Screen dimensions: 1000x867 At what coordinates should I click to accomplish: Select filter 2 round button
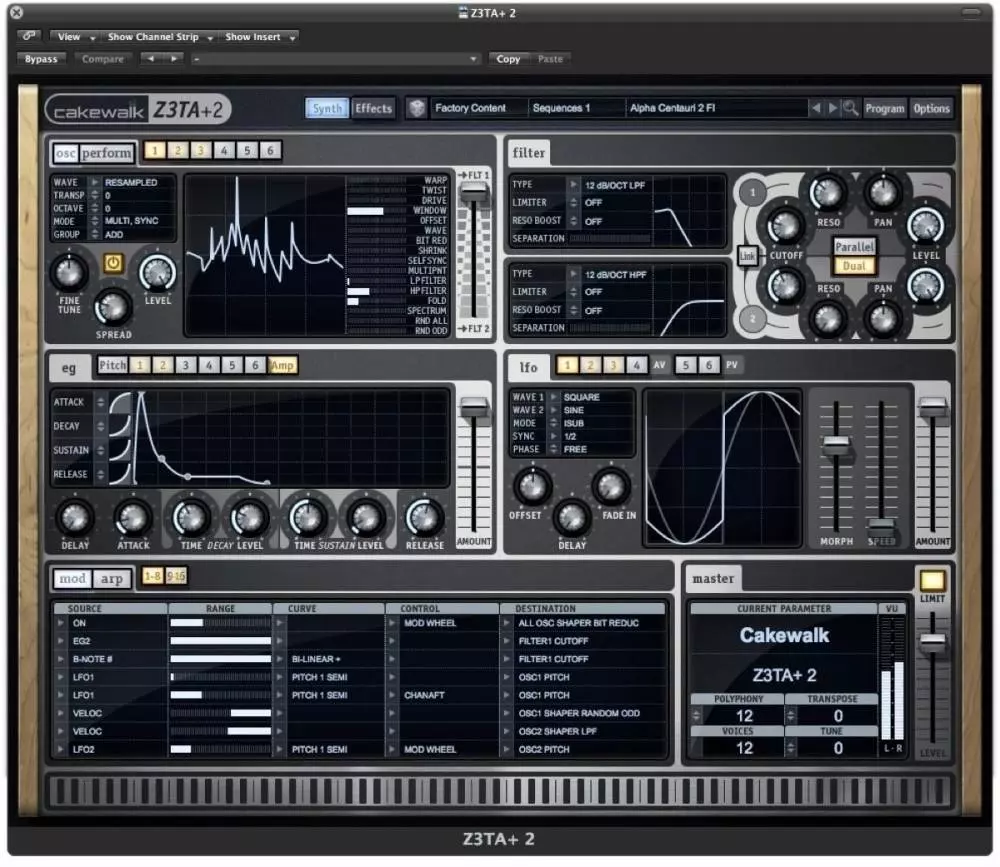pyautogui.click(x=753, y=318)
